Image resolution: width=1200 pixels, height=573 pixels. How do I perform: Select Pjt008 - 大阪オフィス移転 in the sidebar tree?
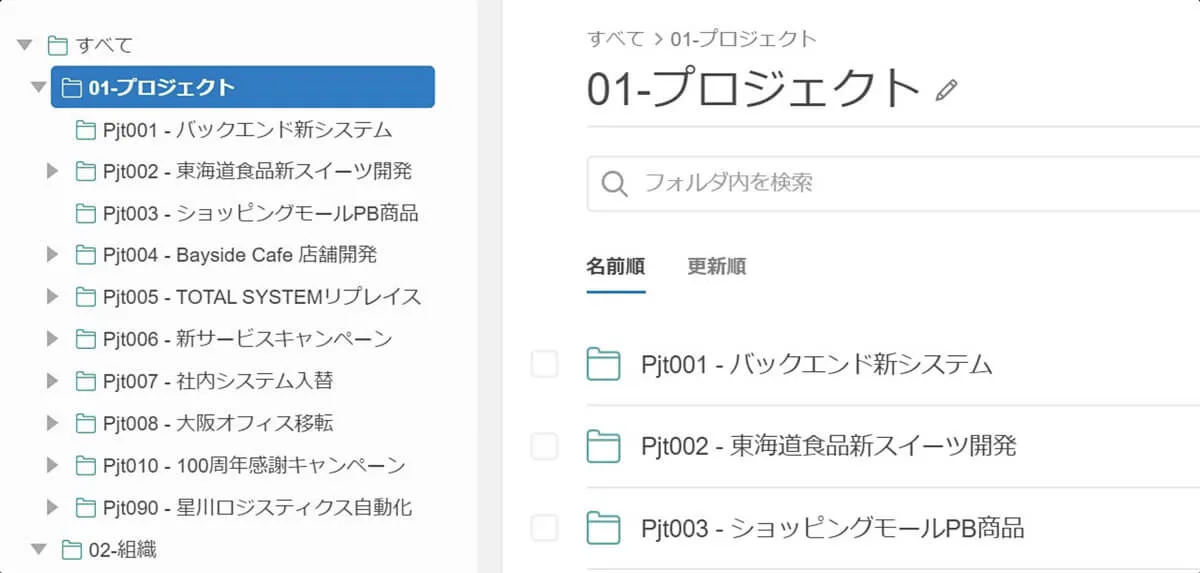pyautogui.click(x=218, y=423)
